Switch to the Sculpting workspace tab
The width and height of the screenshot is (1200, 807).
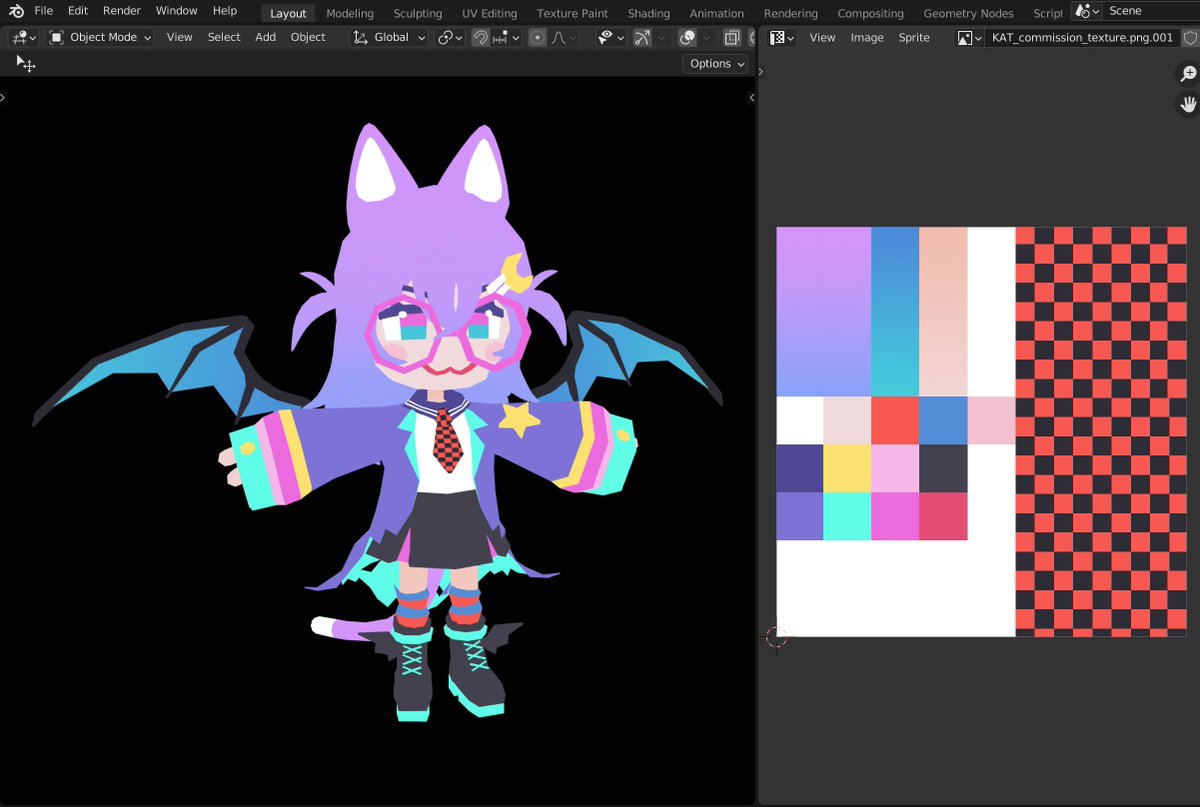point(418,13)
